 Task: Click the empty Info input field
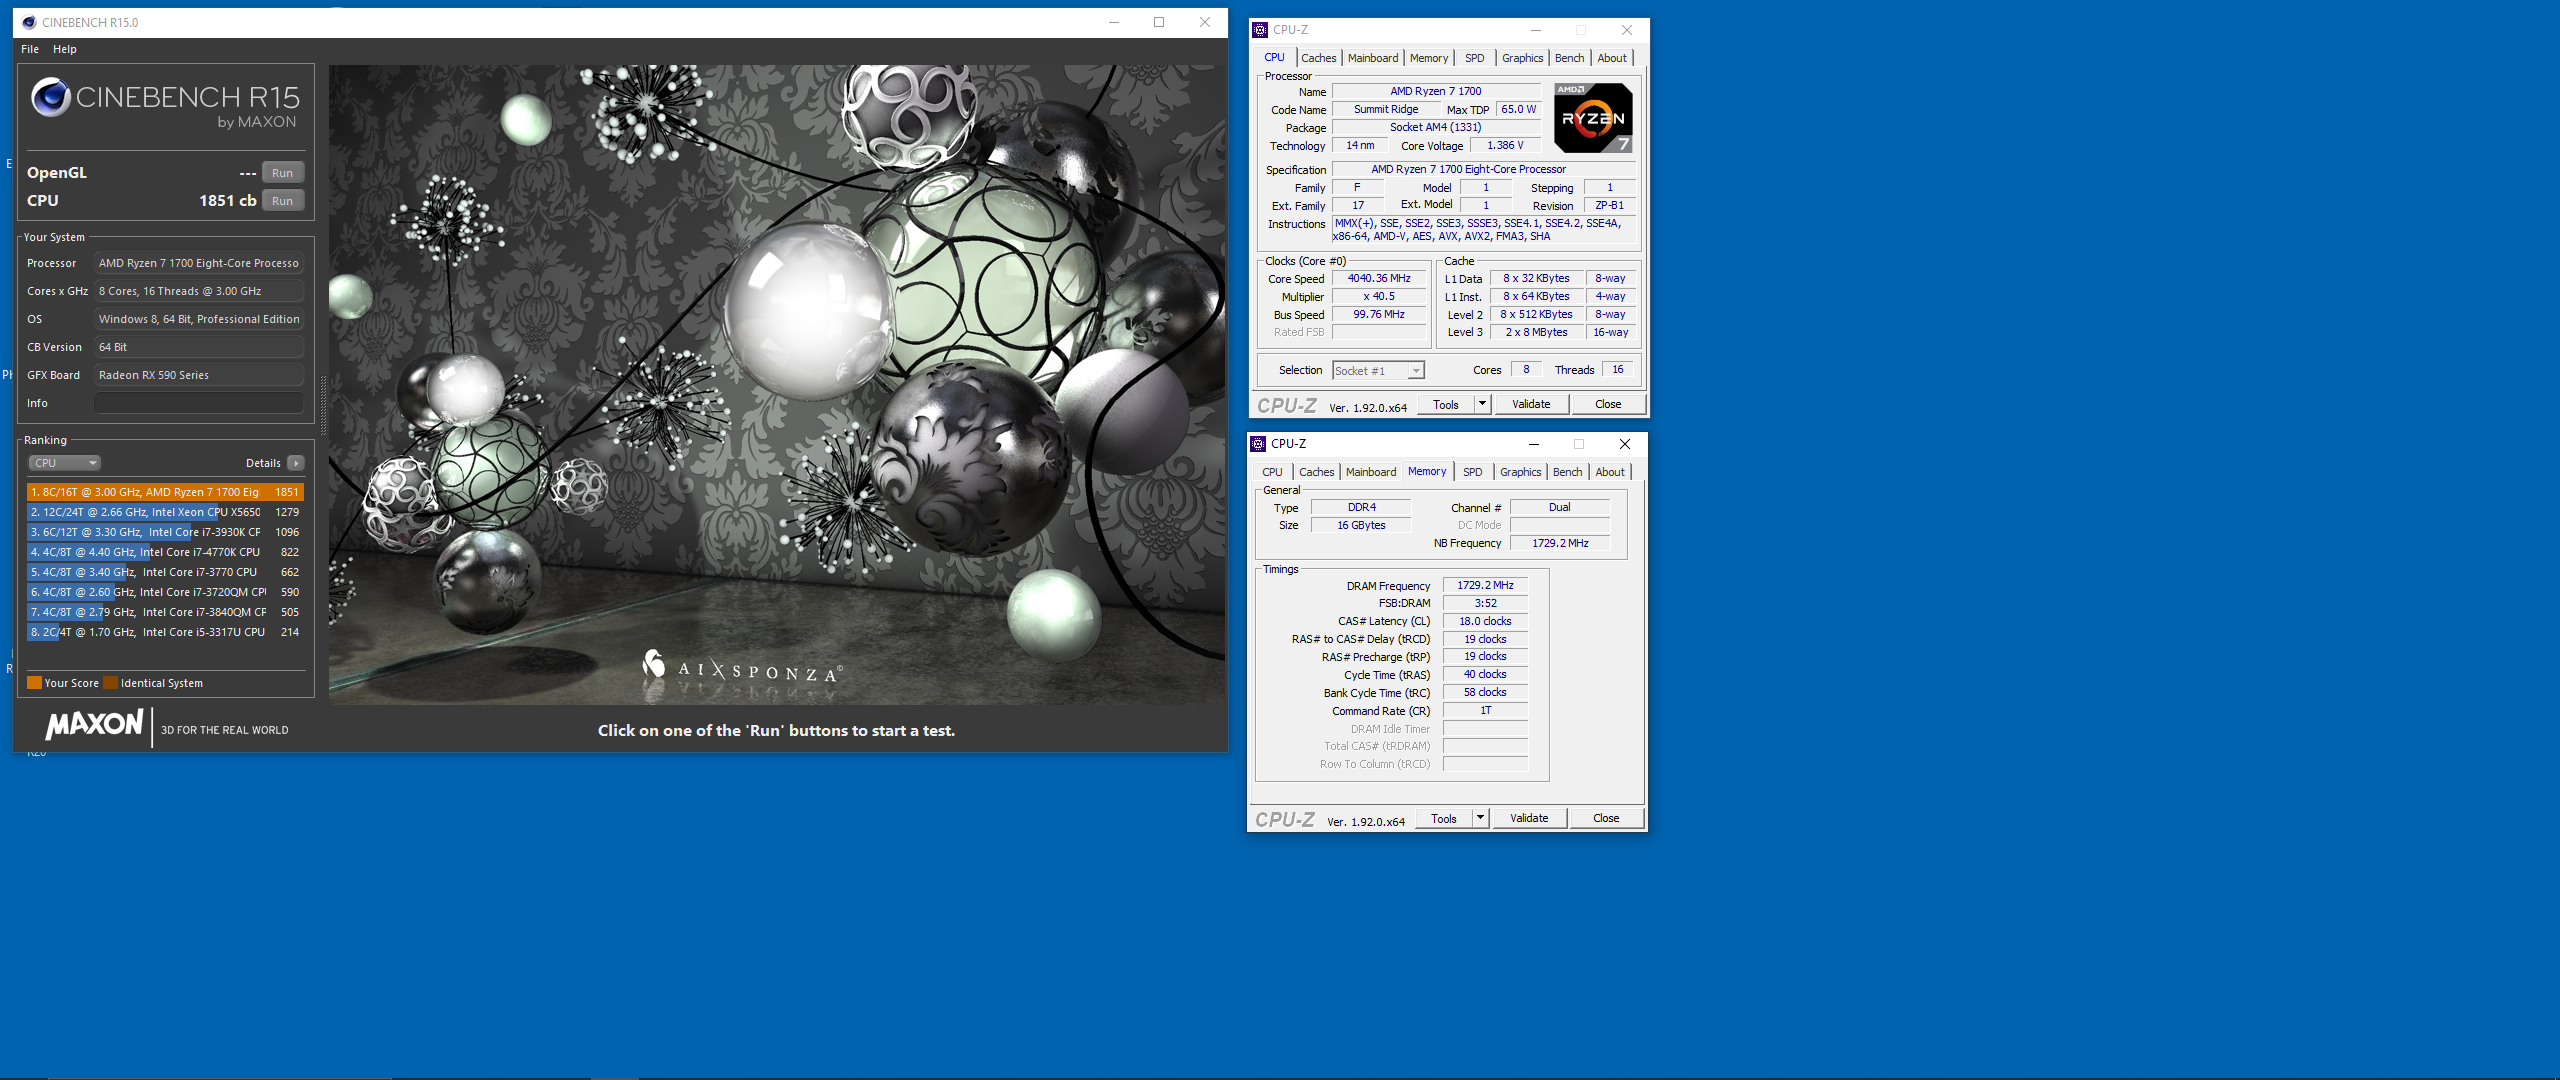coord(199,403)
